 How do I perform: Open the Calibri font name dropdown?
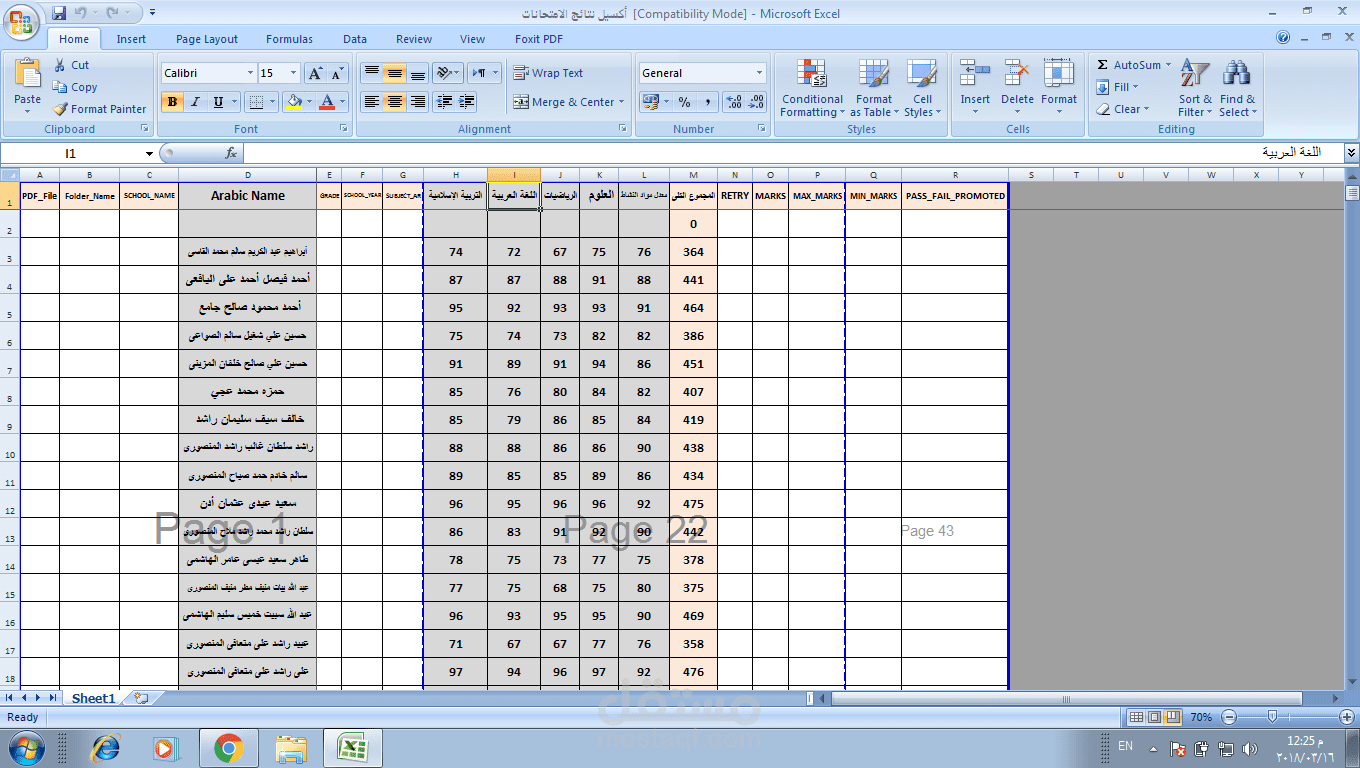(x=250, y=73)
